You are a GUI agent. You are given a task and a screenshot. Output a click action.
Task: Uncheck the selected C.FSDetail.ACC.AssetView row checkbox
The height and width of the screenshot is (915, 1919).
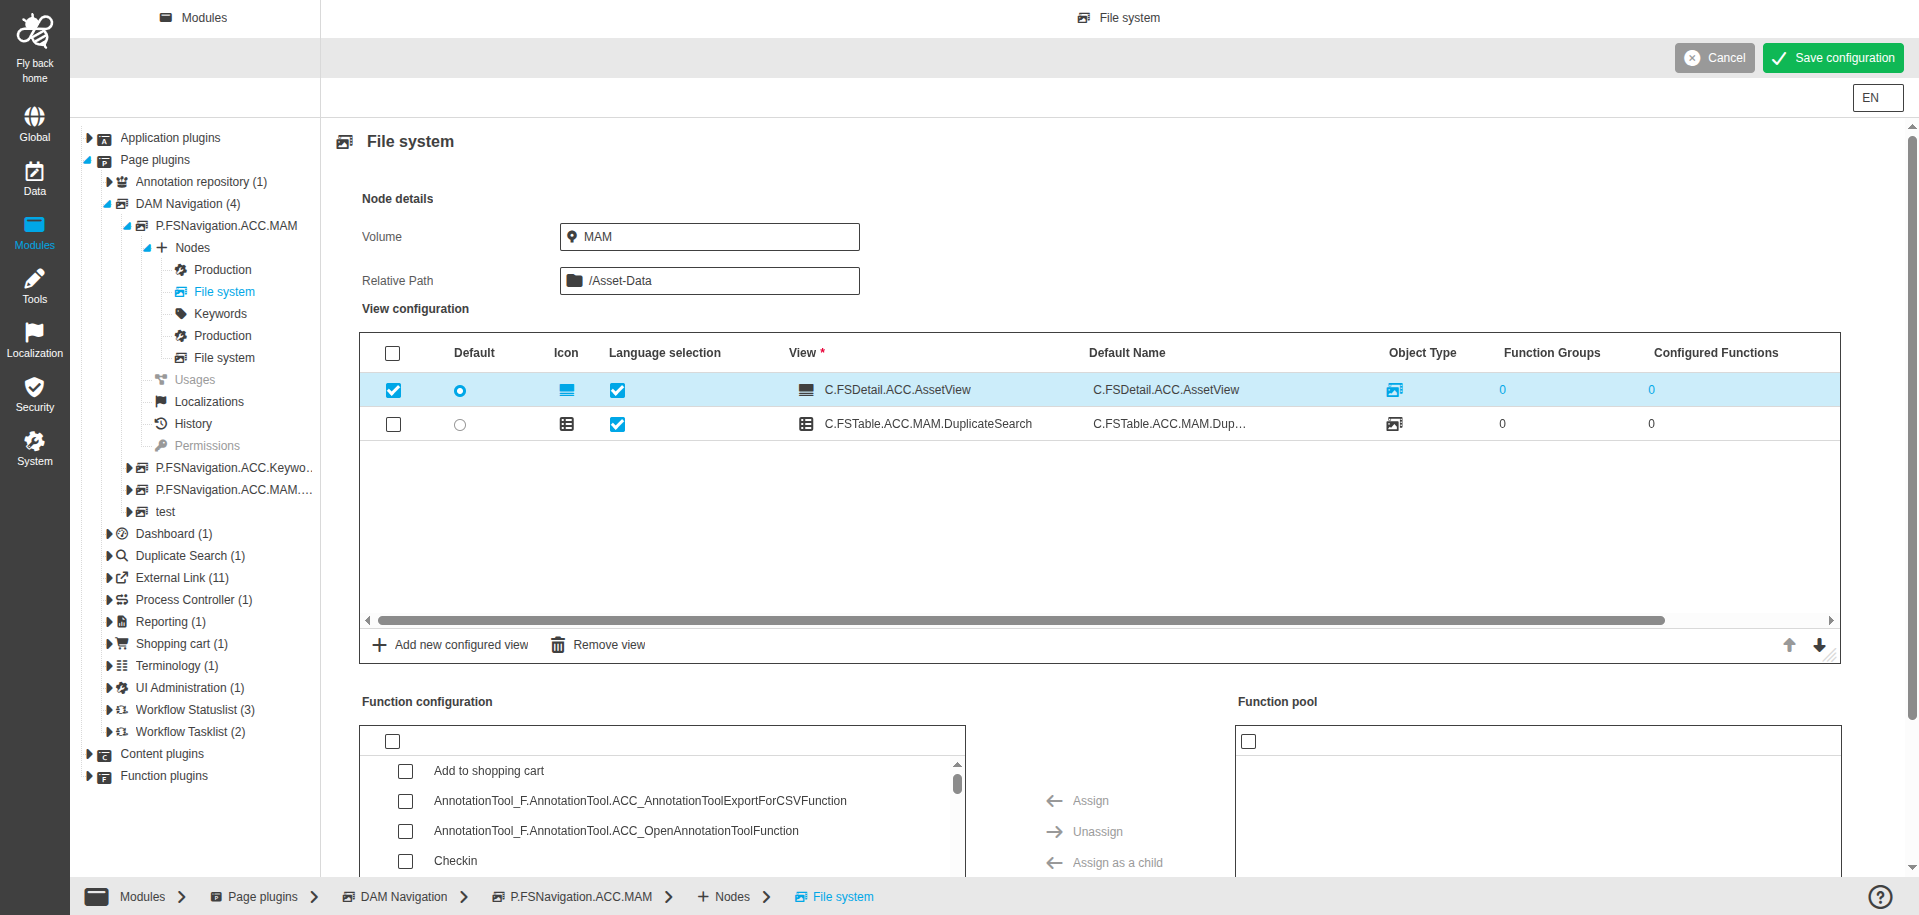pos(392,390)
